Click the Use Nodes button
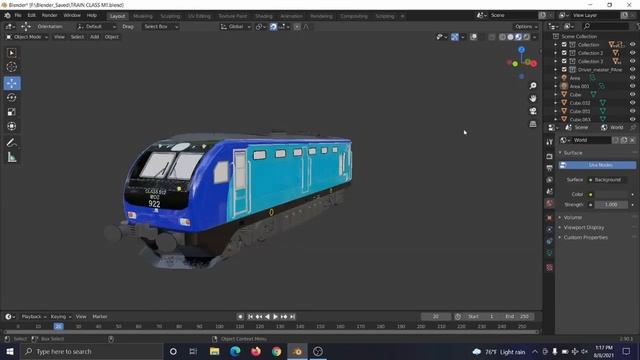 597,165
